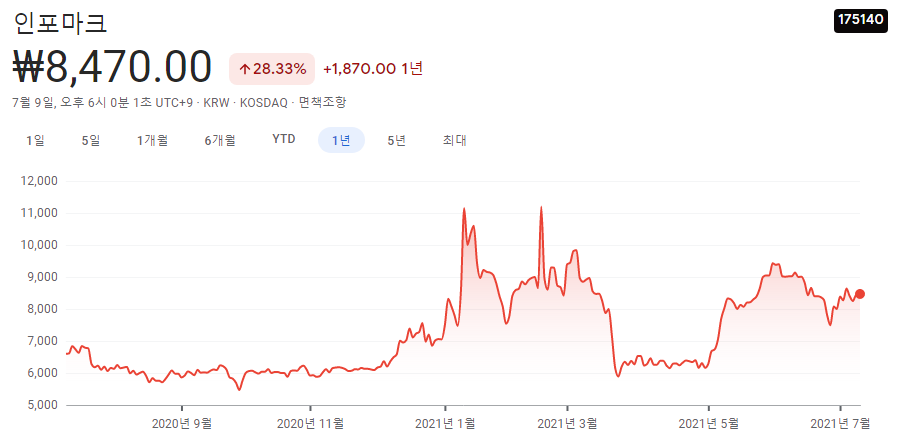Click the 2021년 1월 x-axis label

444,424
